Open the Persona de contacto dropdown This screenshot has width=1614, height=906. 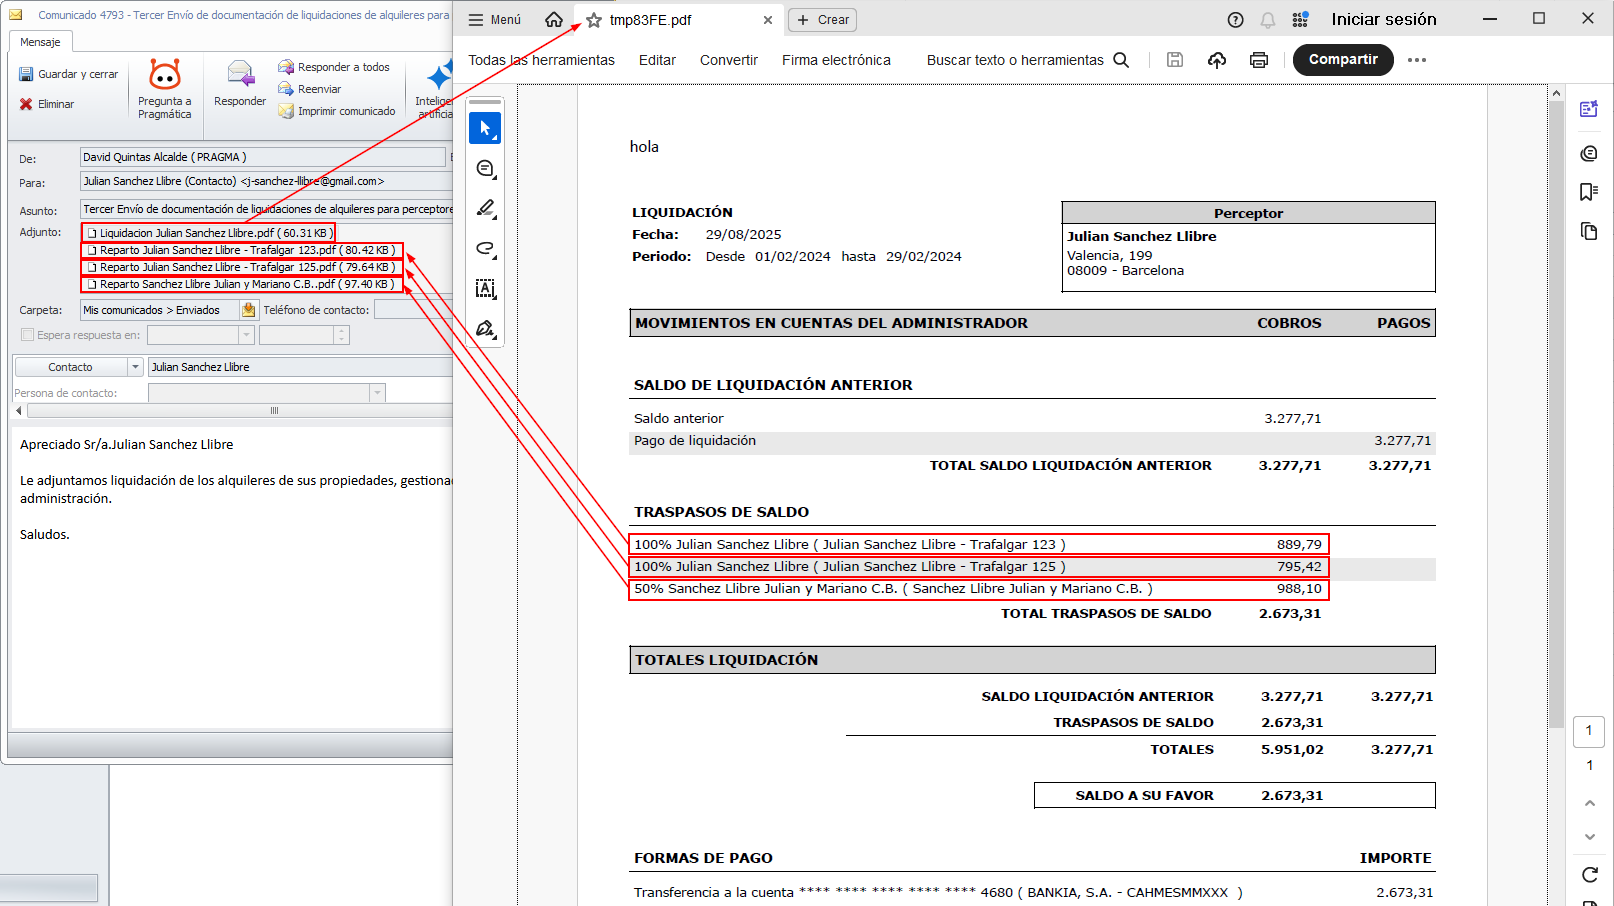377,393
